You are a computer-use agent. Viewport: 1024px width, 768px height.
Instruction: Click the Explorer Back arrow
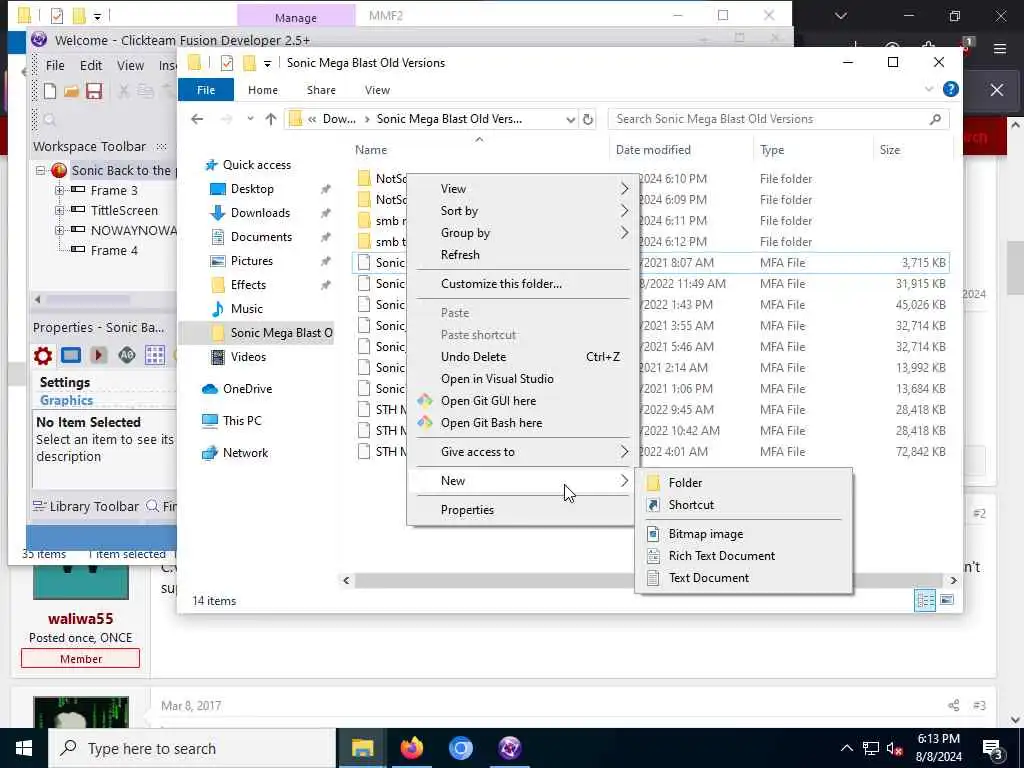coord(197,119)
